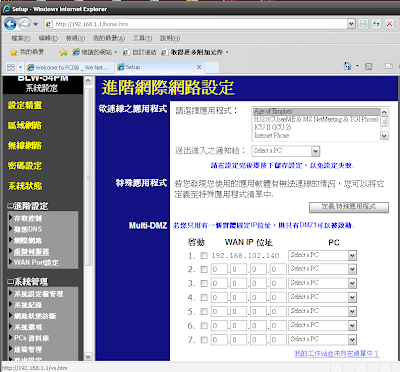Screen dimensions: 400x372
Task: Open the WAN Port設定 sidebar entry
Action: point(36,262)
